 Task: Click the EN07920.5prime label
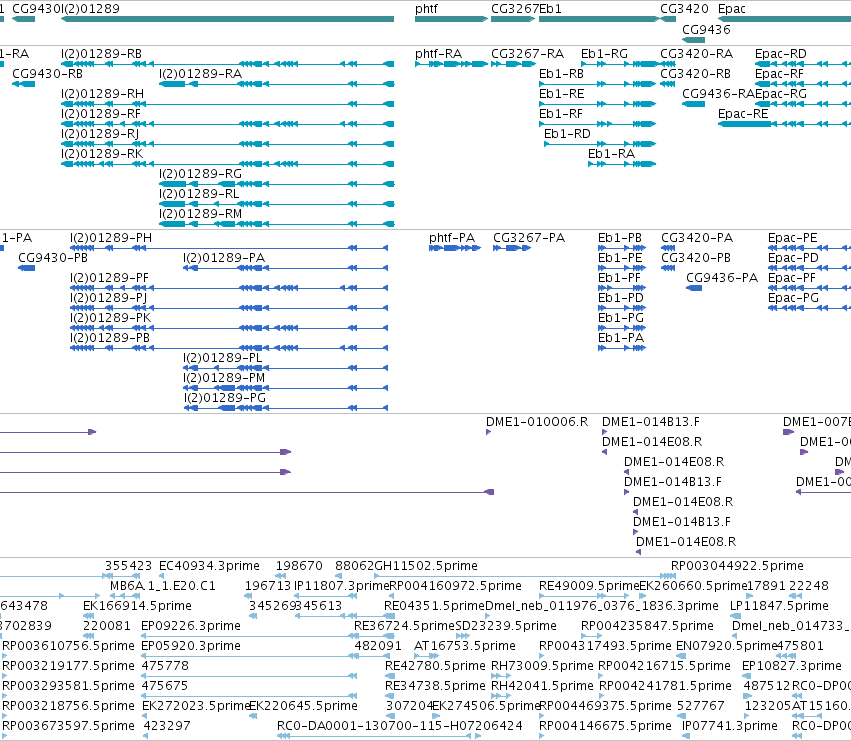pos(727,646)
